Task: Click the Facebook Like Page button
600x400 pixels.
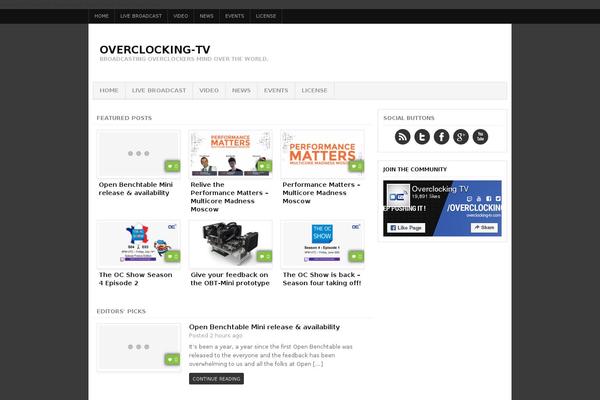Action: pyautogui.click(x=406, y=228)
